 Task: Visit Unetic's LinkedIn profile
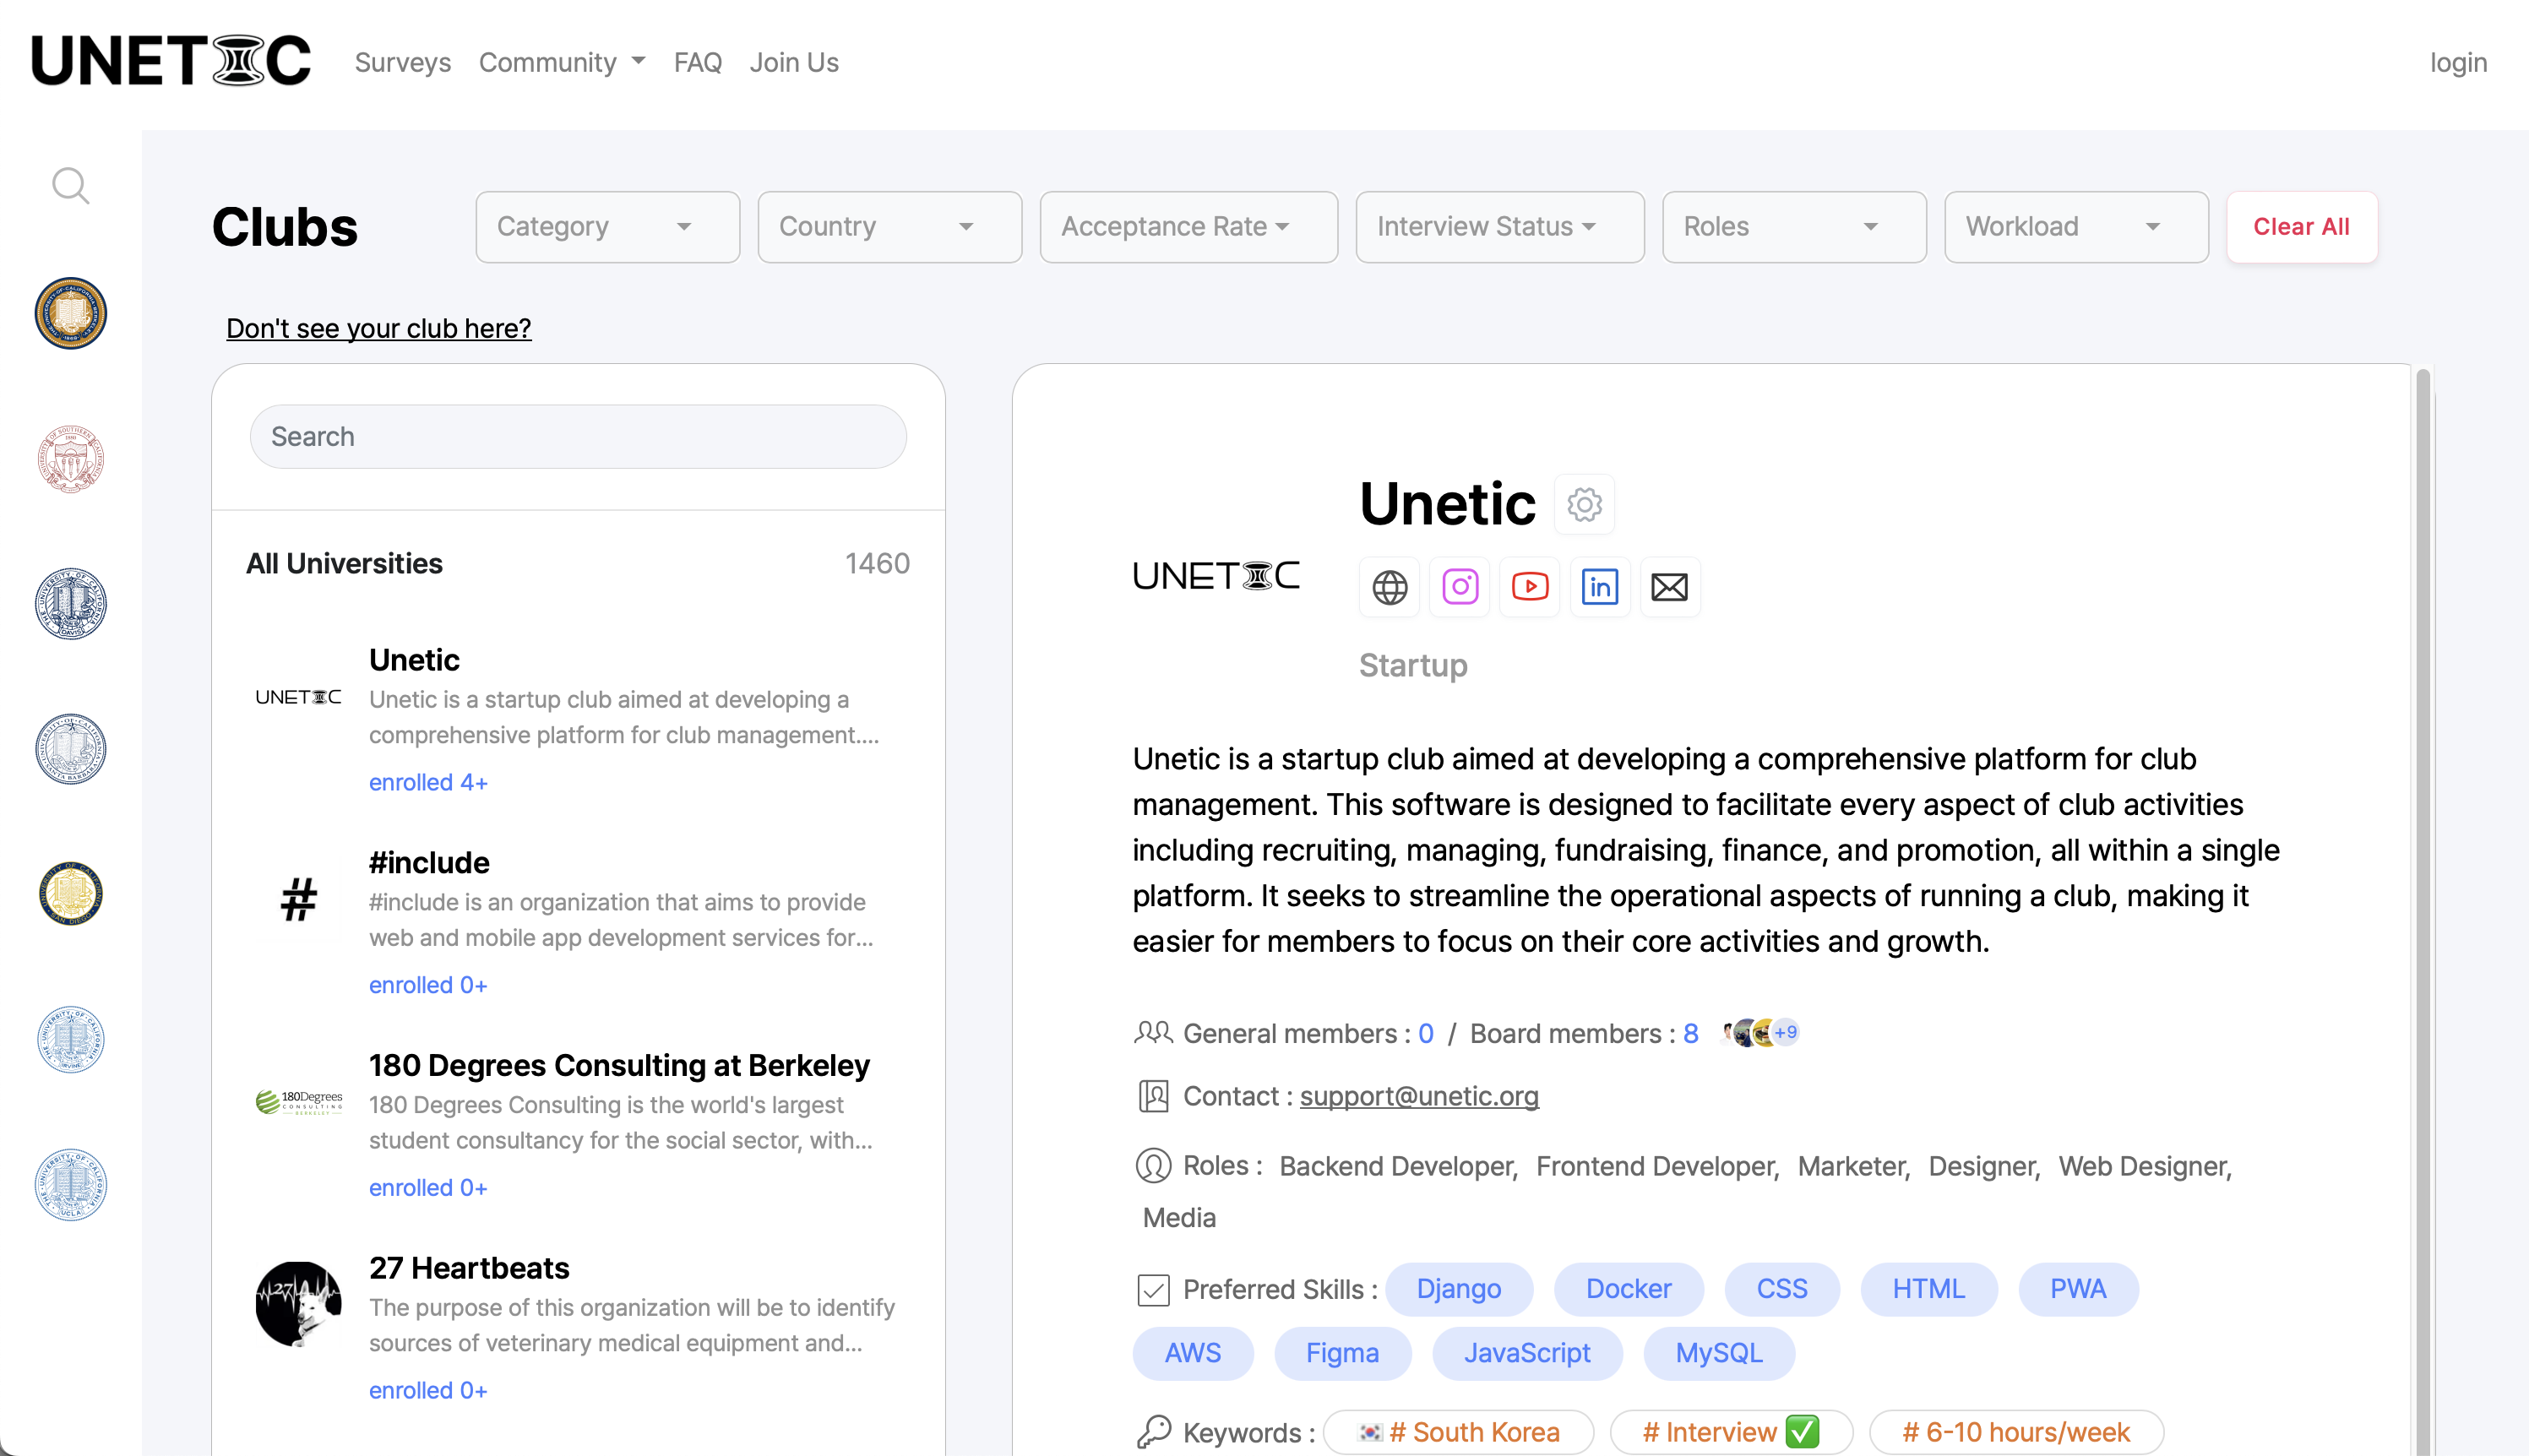[1599, 587]
